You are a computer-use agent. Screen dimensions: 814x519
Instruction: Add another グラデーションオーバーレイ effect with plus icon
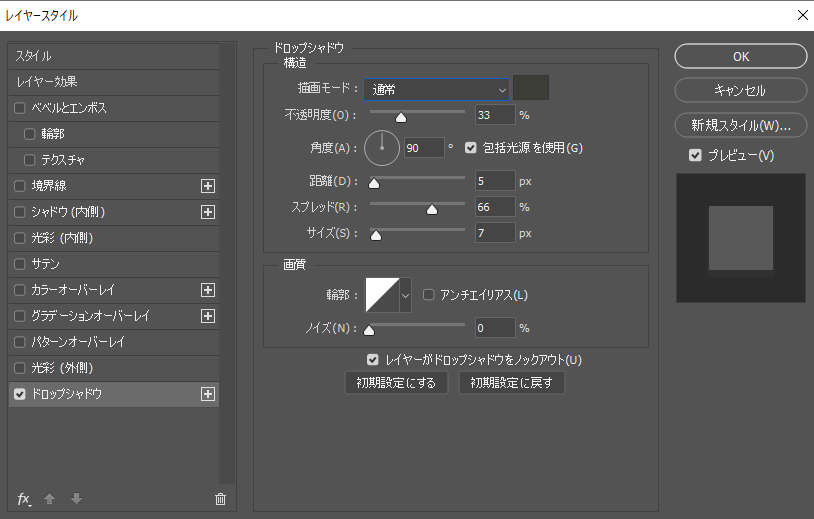click(208, 316)
